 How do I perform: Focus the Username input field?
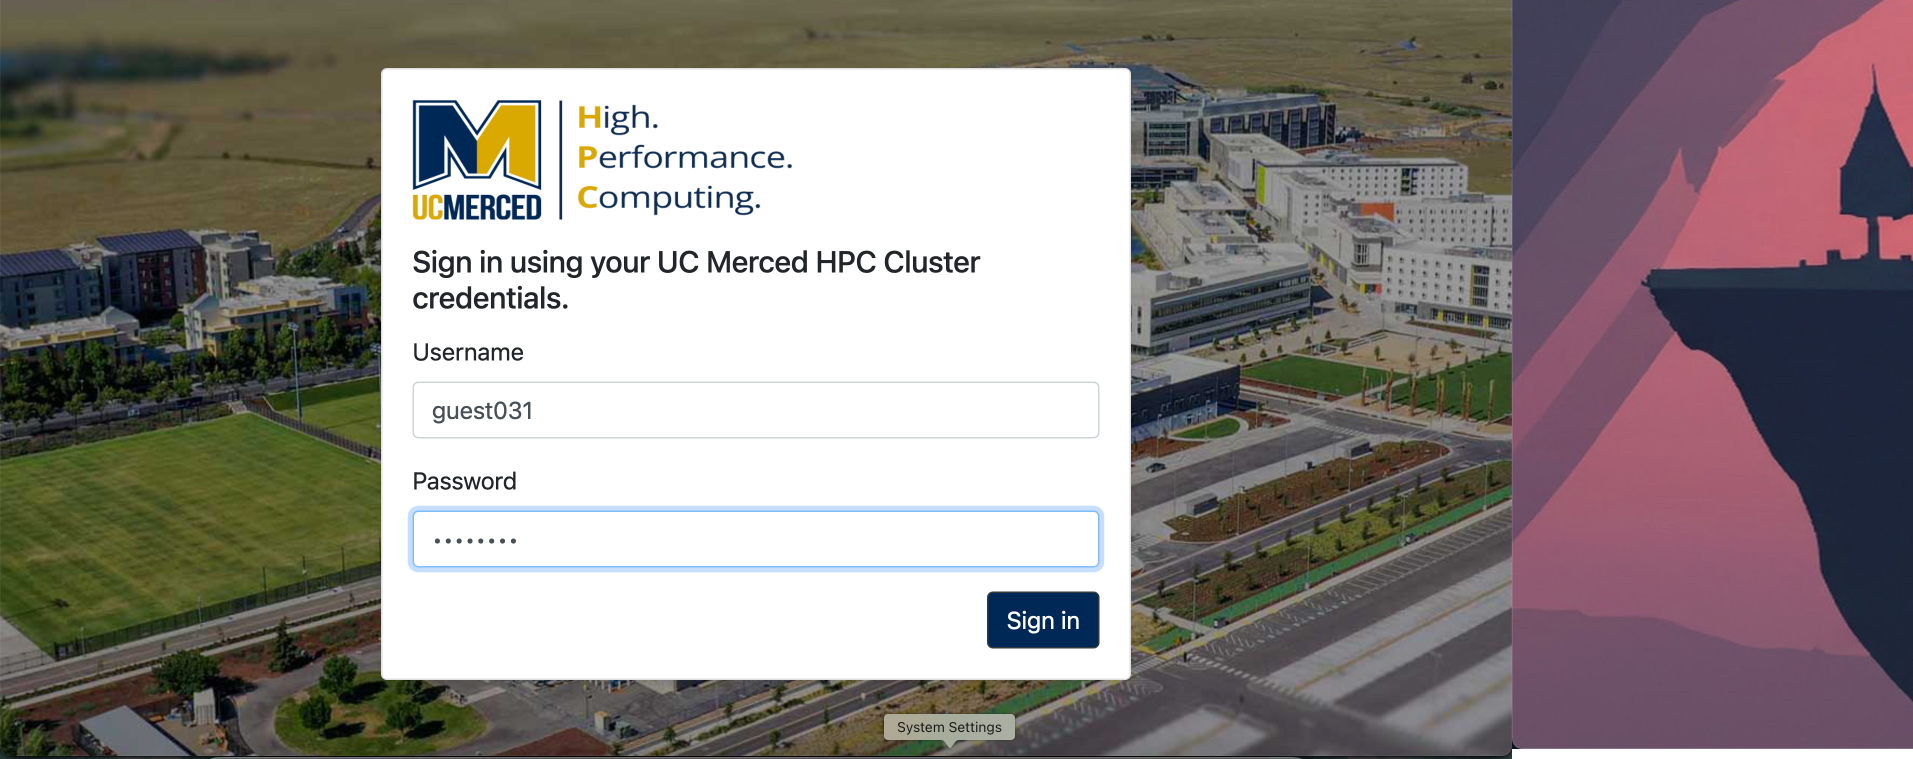[756, 410]
